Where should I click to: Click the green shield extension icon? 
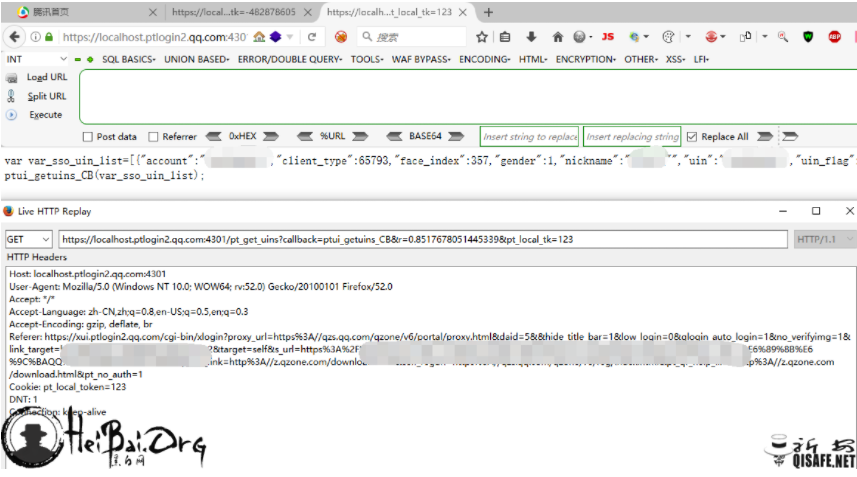click(808, 37)
